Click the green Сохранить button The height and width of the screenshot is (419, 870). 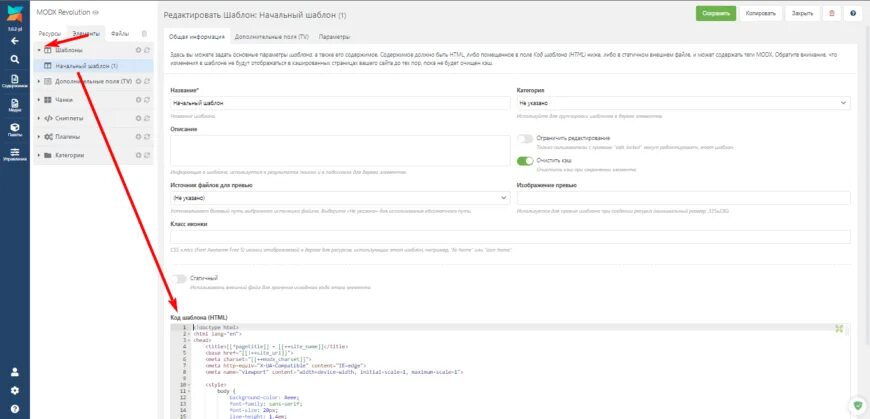coord(716,14)
